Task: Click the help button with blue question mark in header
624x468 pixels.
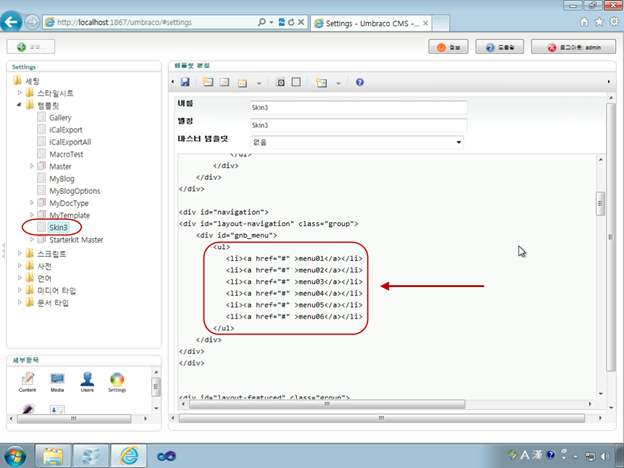Action: (x=499, y=47)
